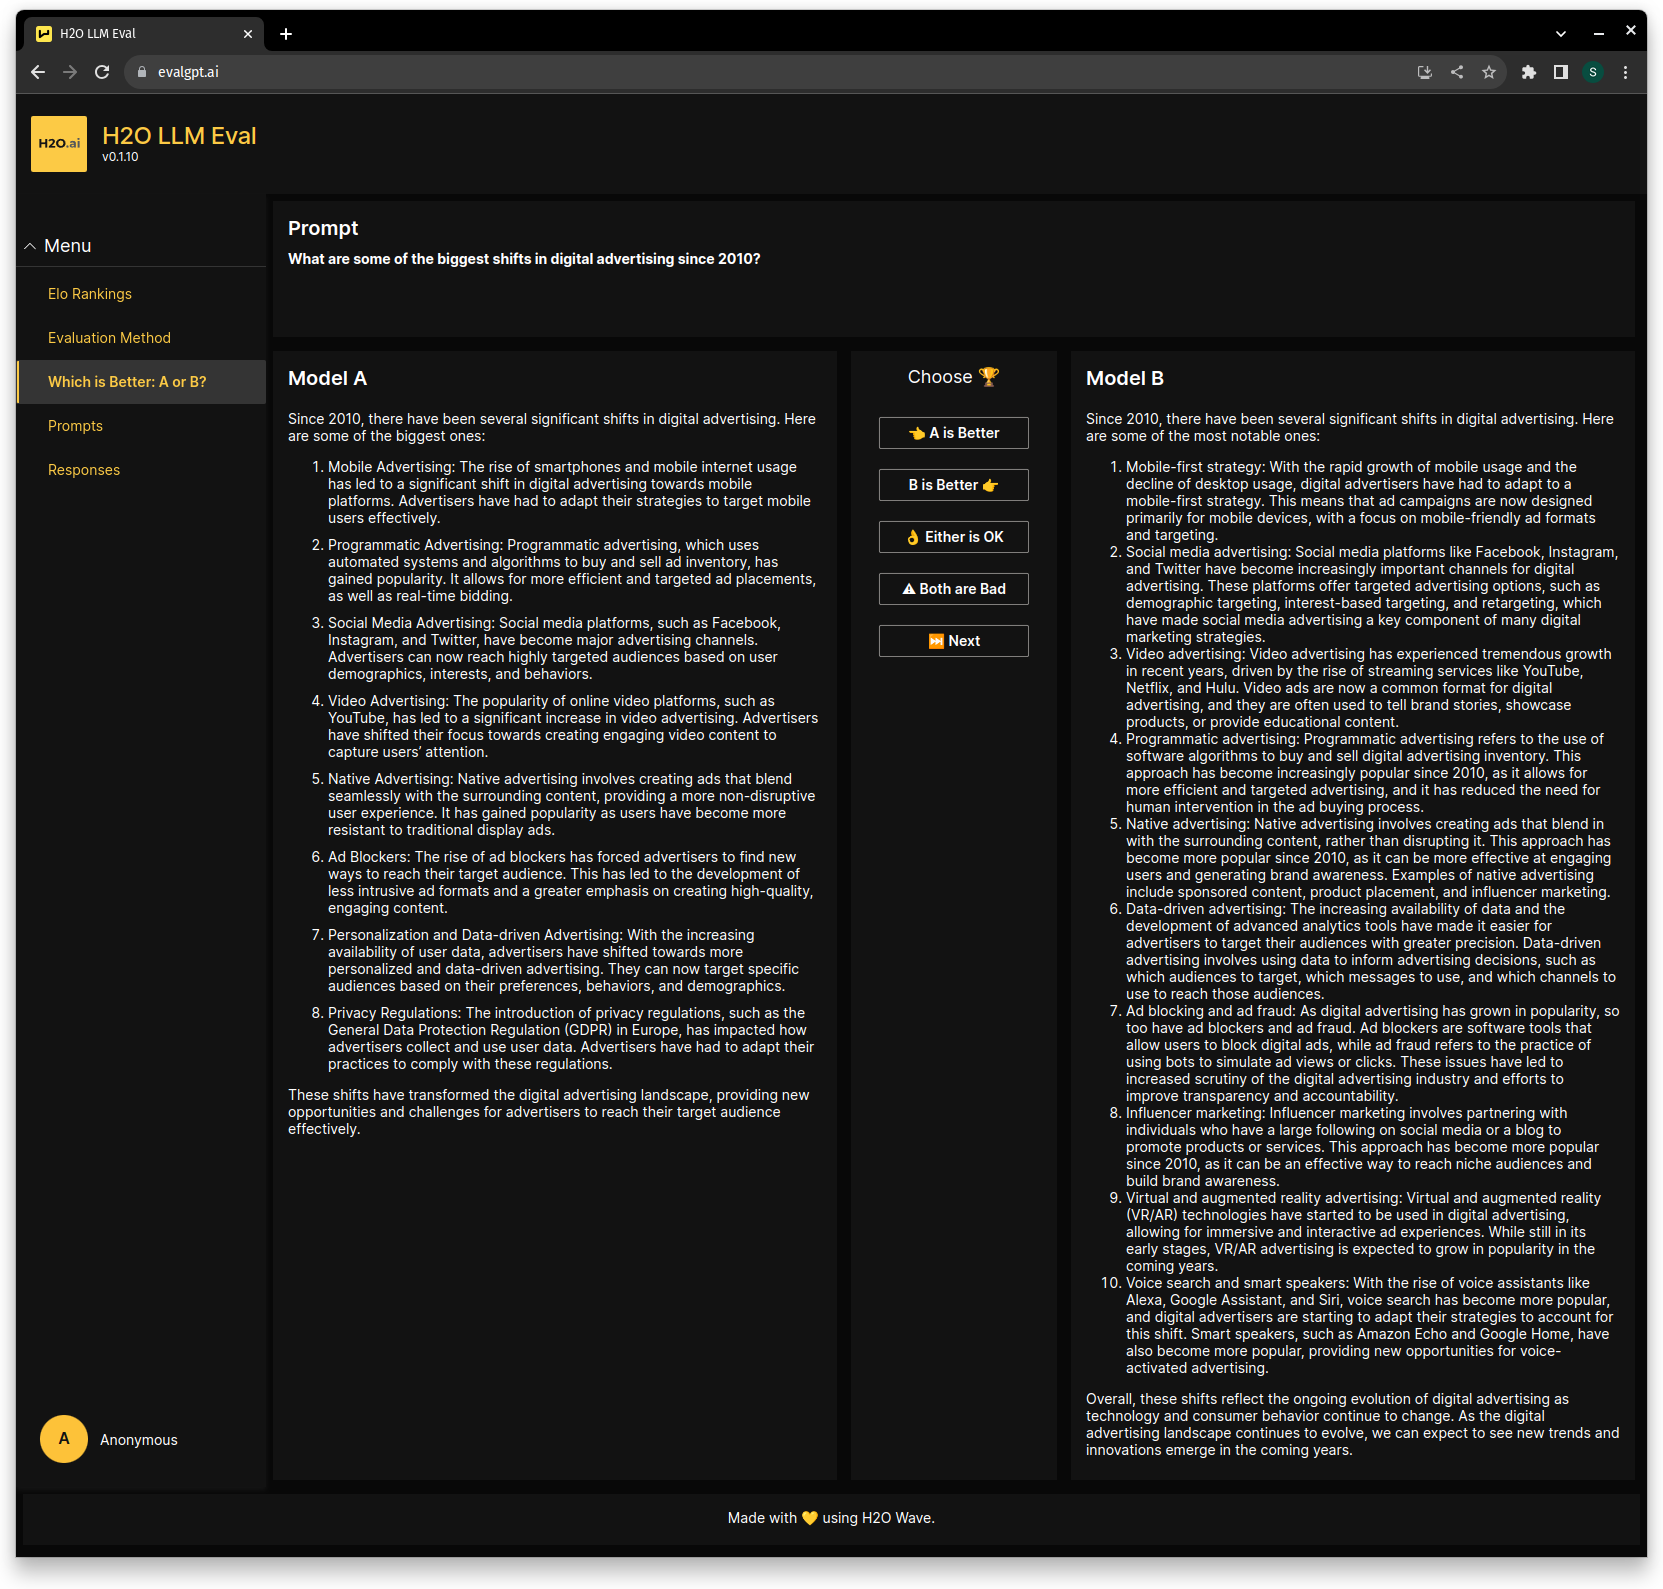Share this page via share icon

[1457, 72]
